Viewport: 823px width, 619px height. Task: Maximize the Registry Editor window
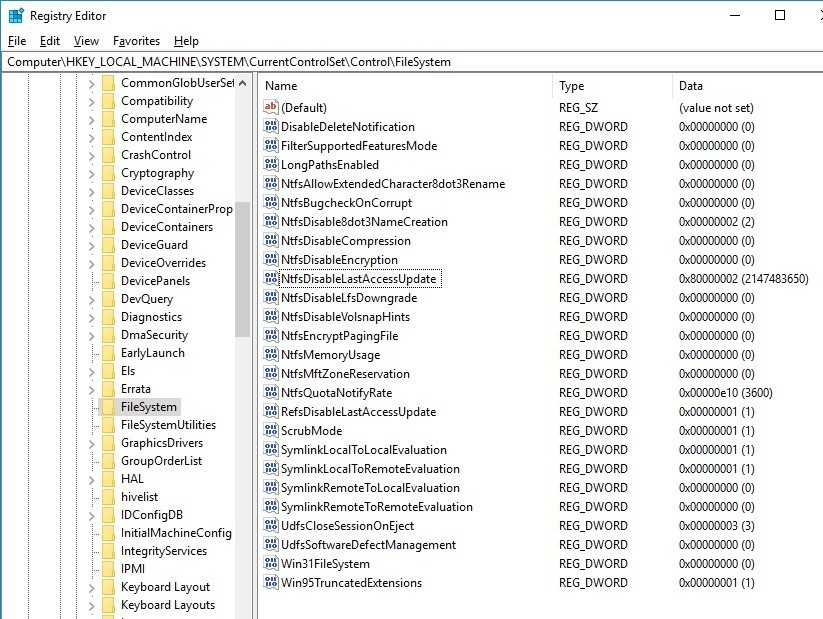pos(780,15)
